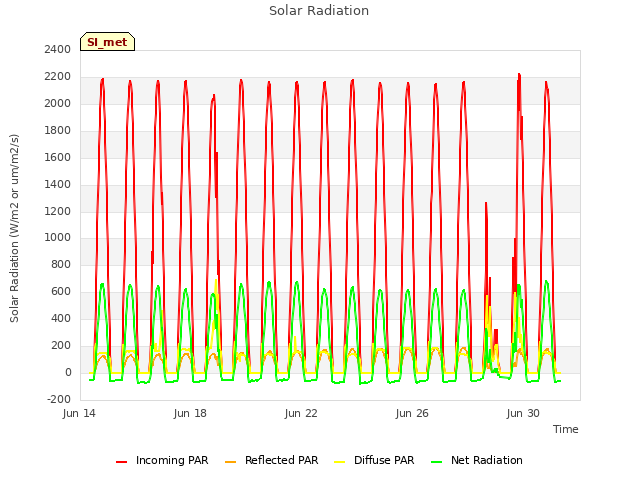This screenshot has width=640, height=480.
Task: Click the 600 y-axis tick label
Action: pos(61,291)
